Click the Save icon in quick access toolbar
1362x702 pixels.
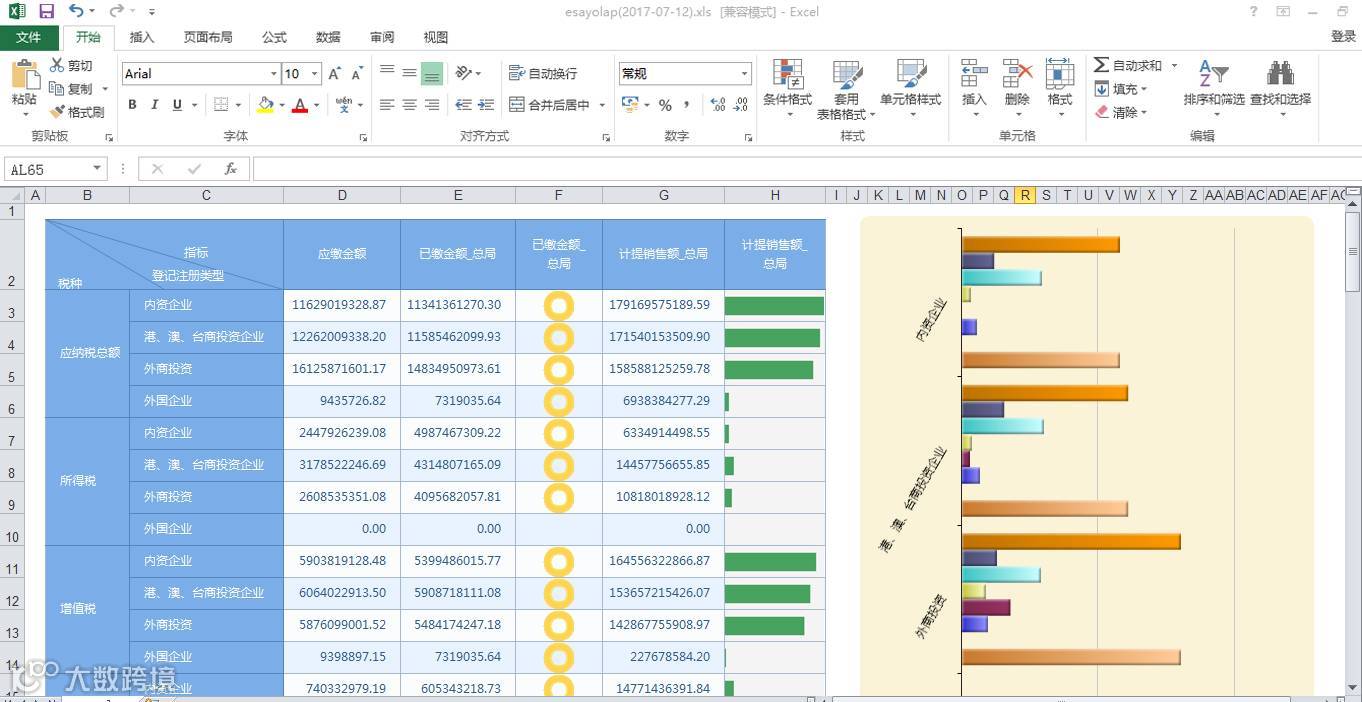(46, 11)
